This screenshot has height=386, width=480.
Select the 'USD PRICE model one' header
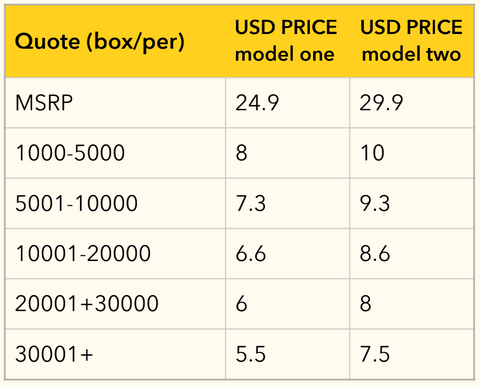[x=288, y=42]
